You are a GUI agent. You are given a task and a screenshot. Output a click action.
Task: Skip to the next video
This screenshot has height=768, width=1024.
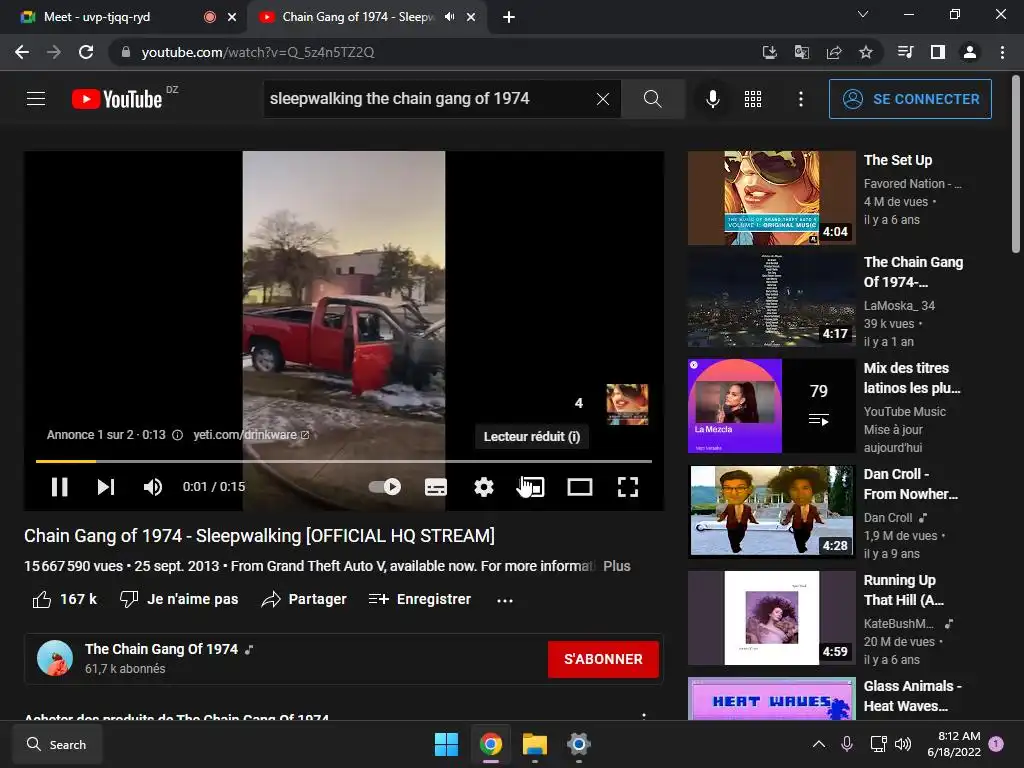106,487
